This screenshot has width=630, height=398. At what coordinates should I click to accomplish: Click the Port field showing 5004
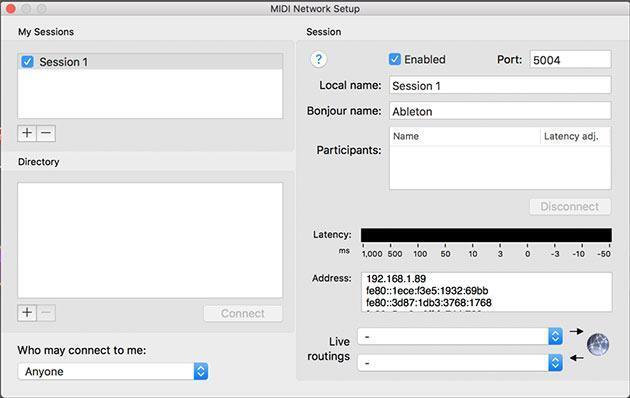click(x=570, y=59)
